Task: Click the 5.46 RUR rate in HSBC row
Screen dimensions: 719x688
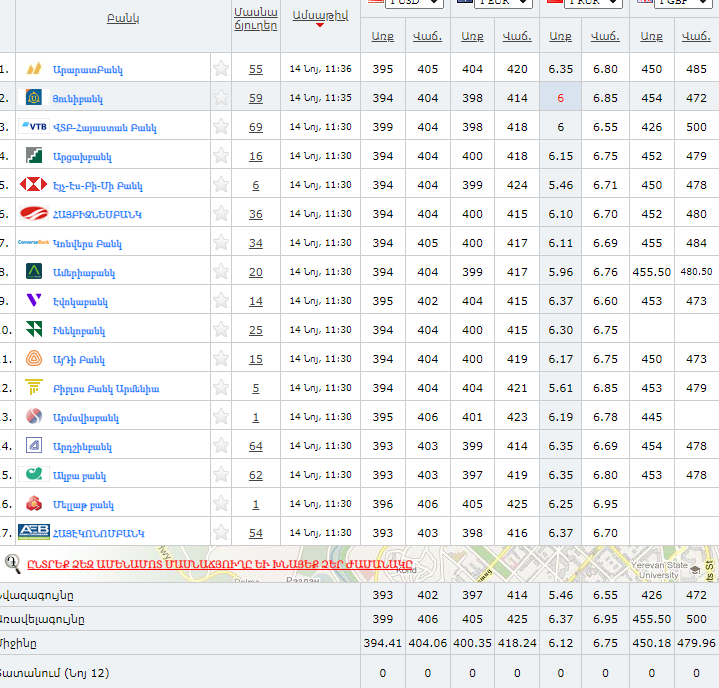Action: (x=560, y=185)
